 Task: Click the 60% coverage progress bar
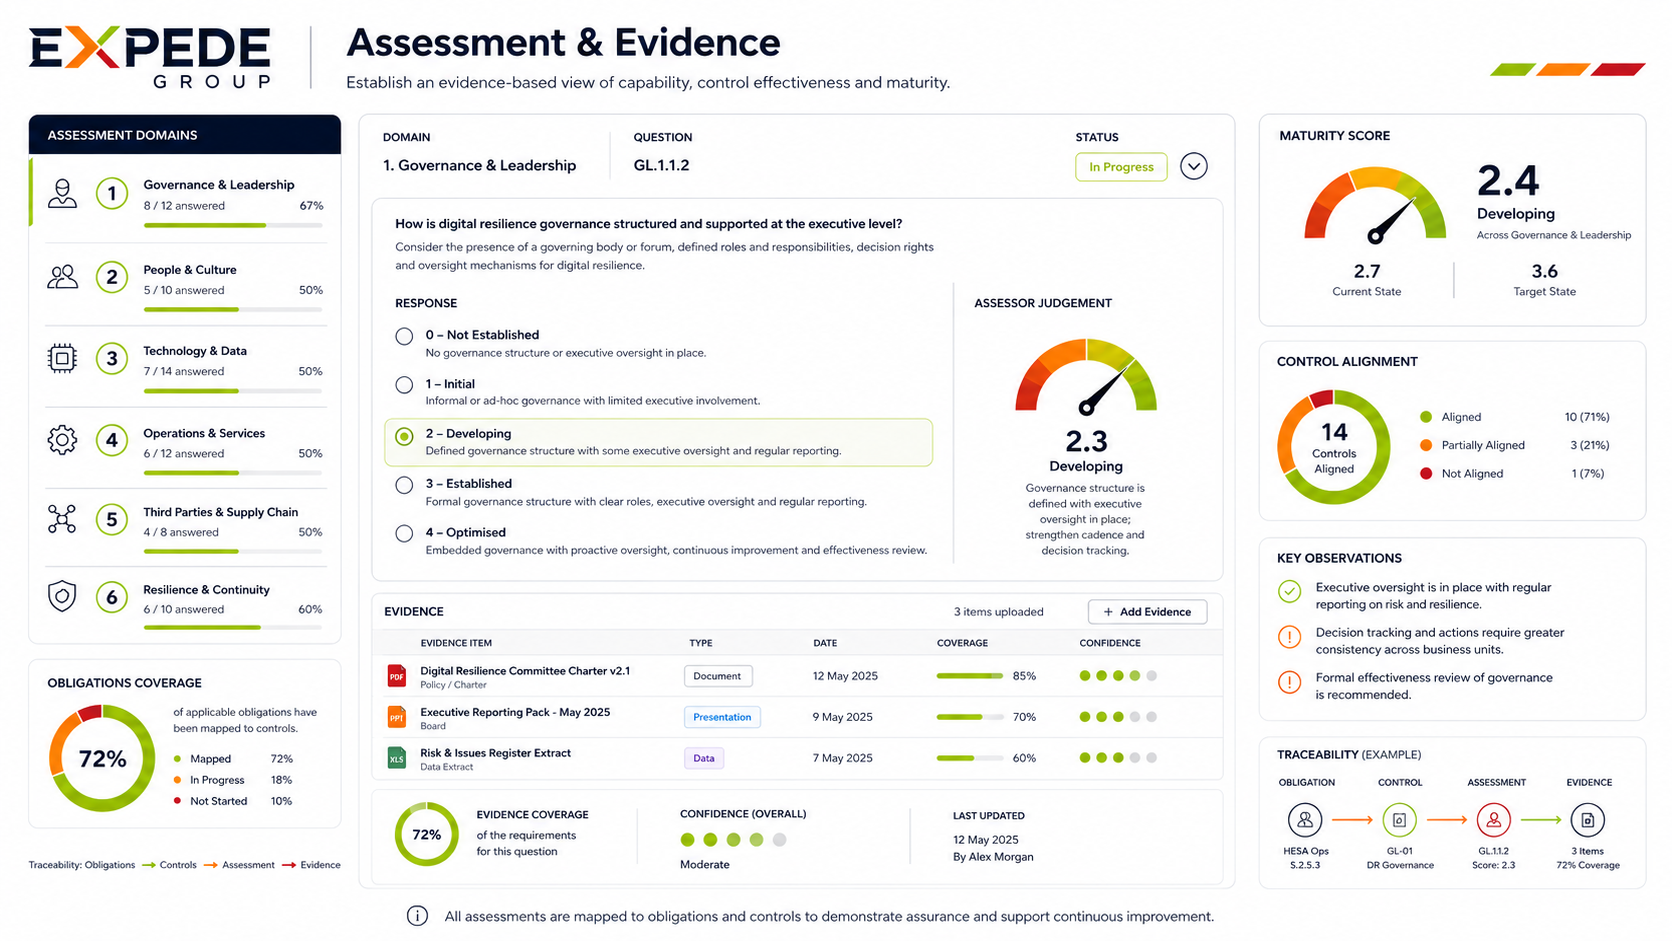point(969,758)
